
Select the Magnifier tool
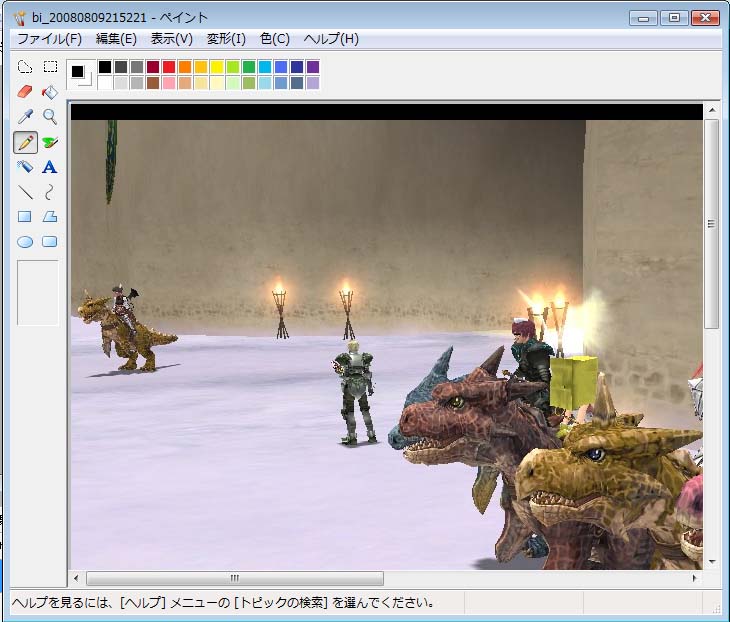[50, 116]
